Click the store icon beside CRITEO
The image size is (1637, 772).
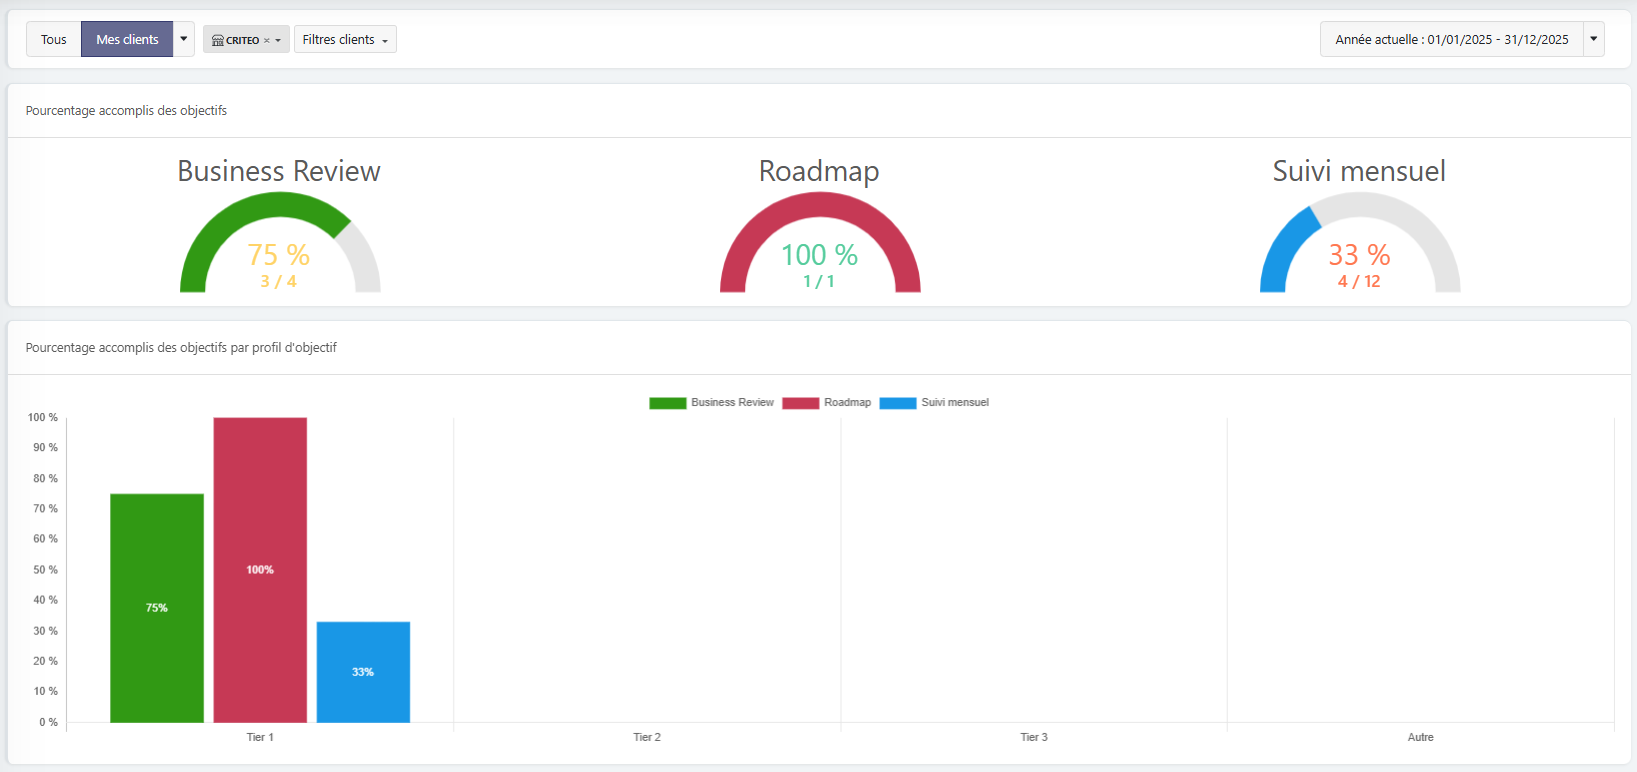pyautogui.click(x=217, y=40)
